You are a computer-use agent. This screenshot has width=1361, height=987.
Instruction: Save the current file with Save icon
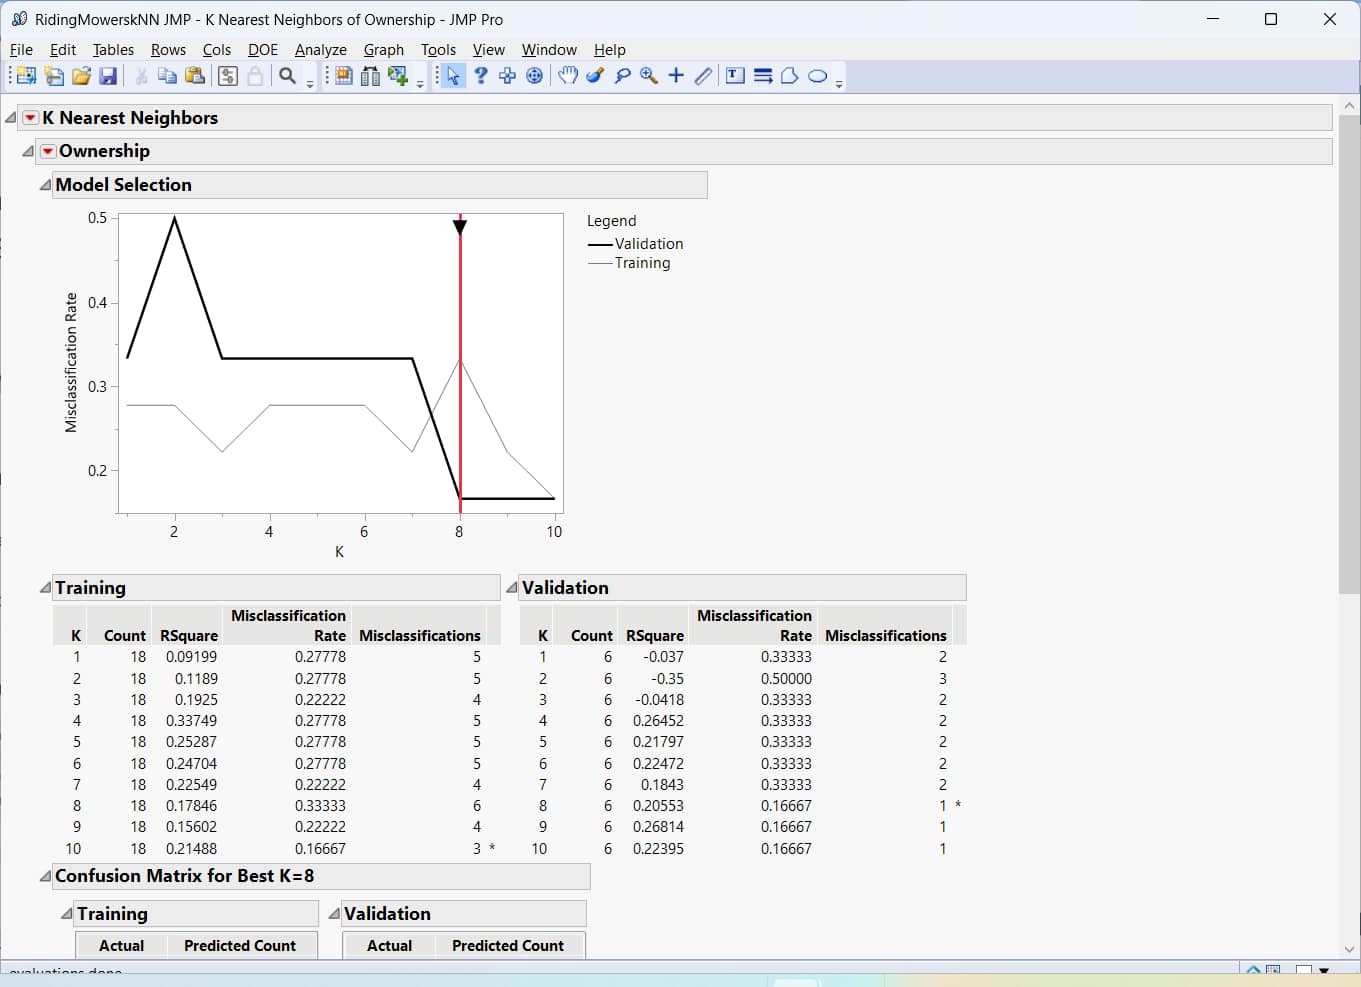pos(108,75)
